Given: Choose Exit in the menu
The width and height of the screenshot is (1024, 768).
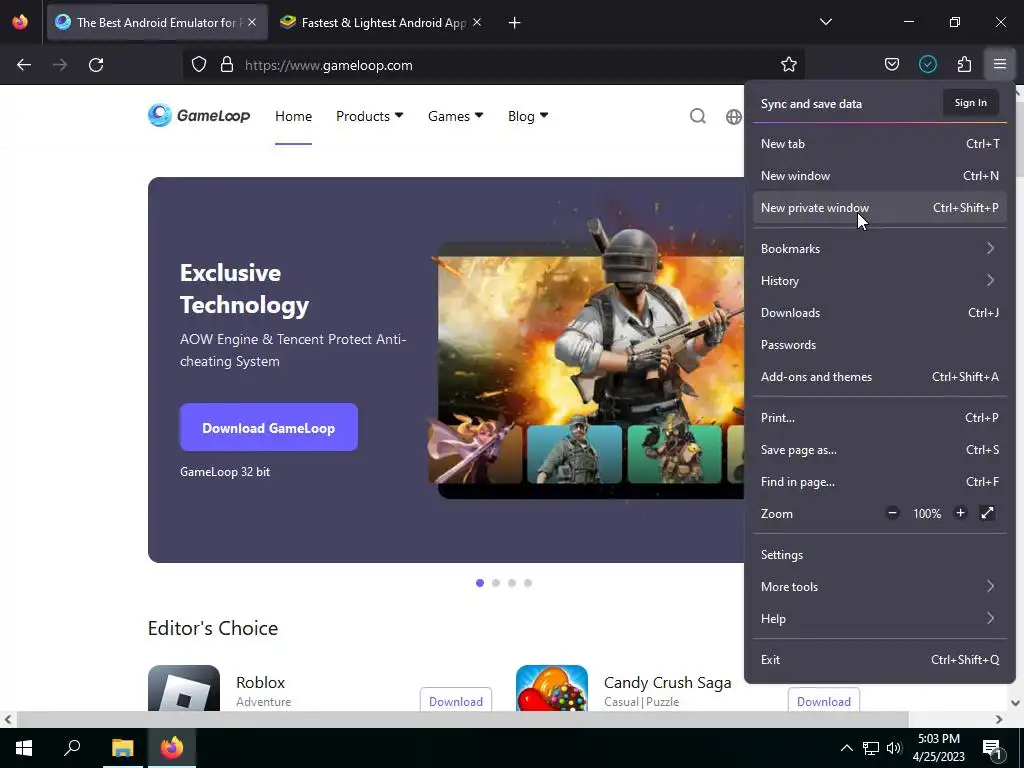Looking at the screenshot, I should (880, 660).
